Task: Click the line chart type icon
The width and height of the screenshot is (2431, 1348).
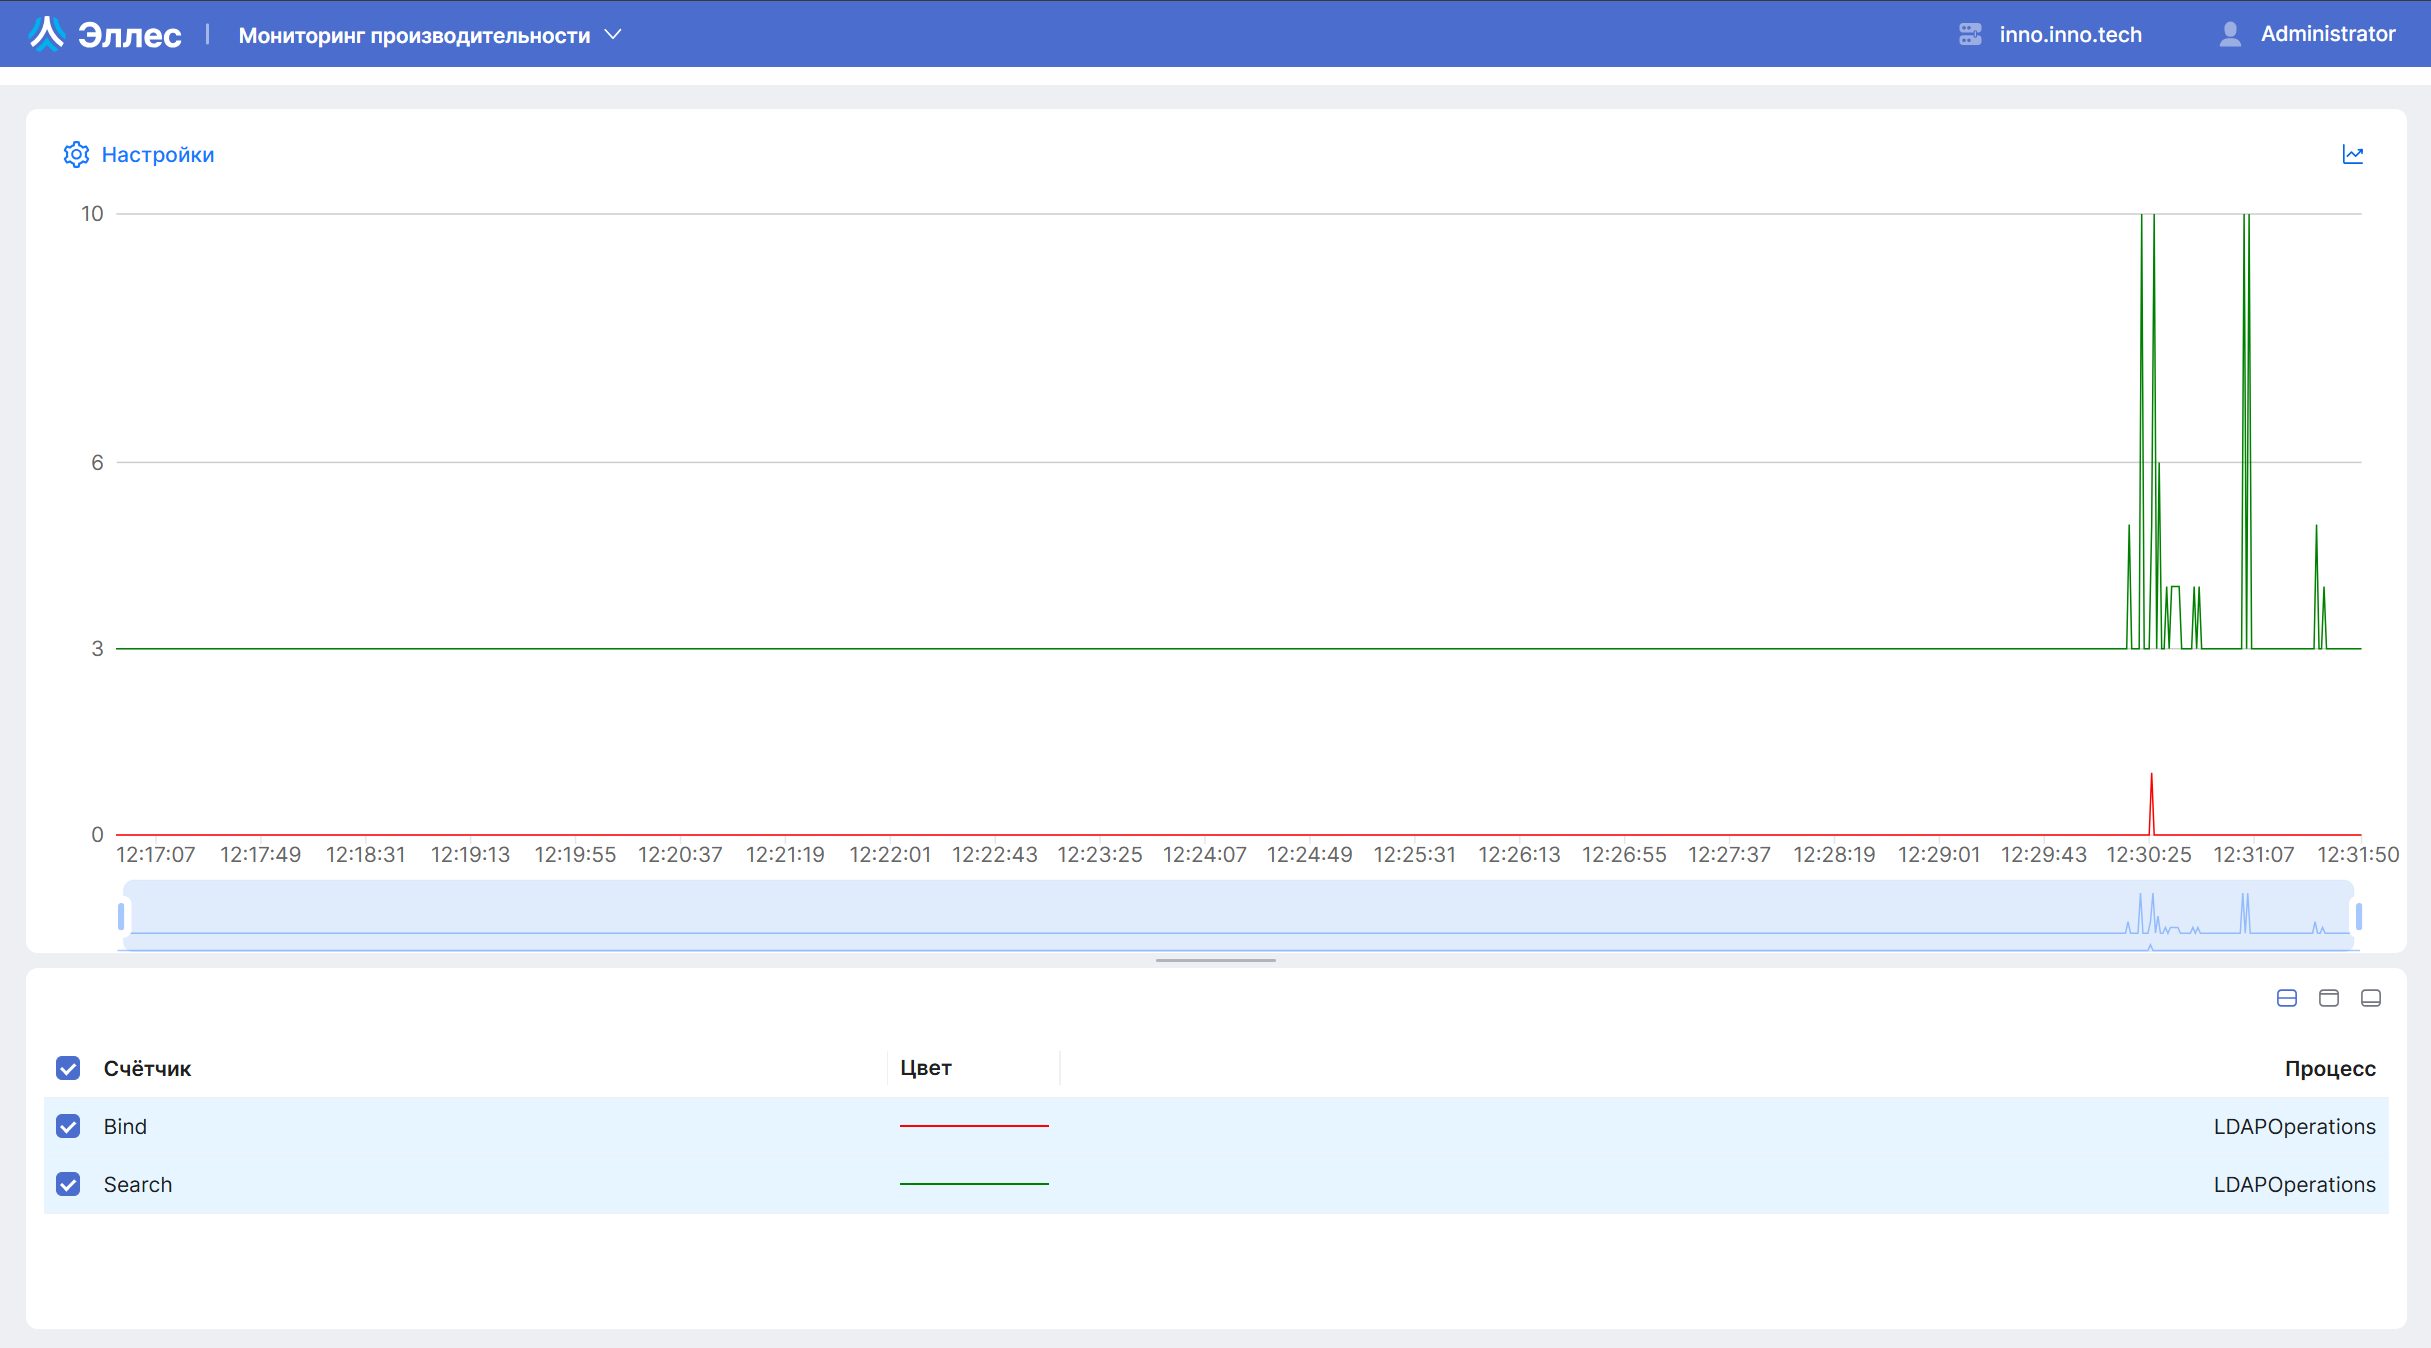Action: point(2354,154)
